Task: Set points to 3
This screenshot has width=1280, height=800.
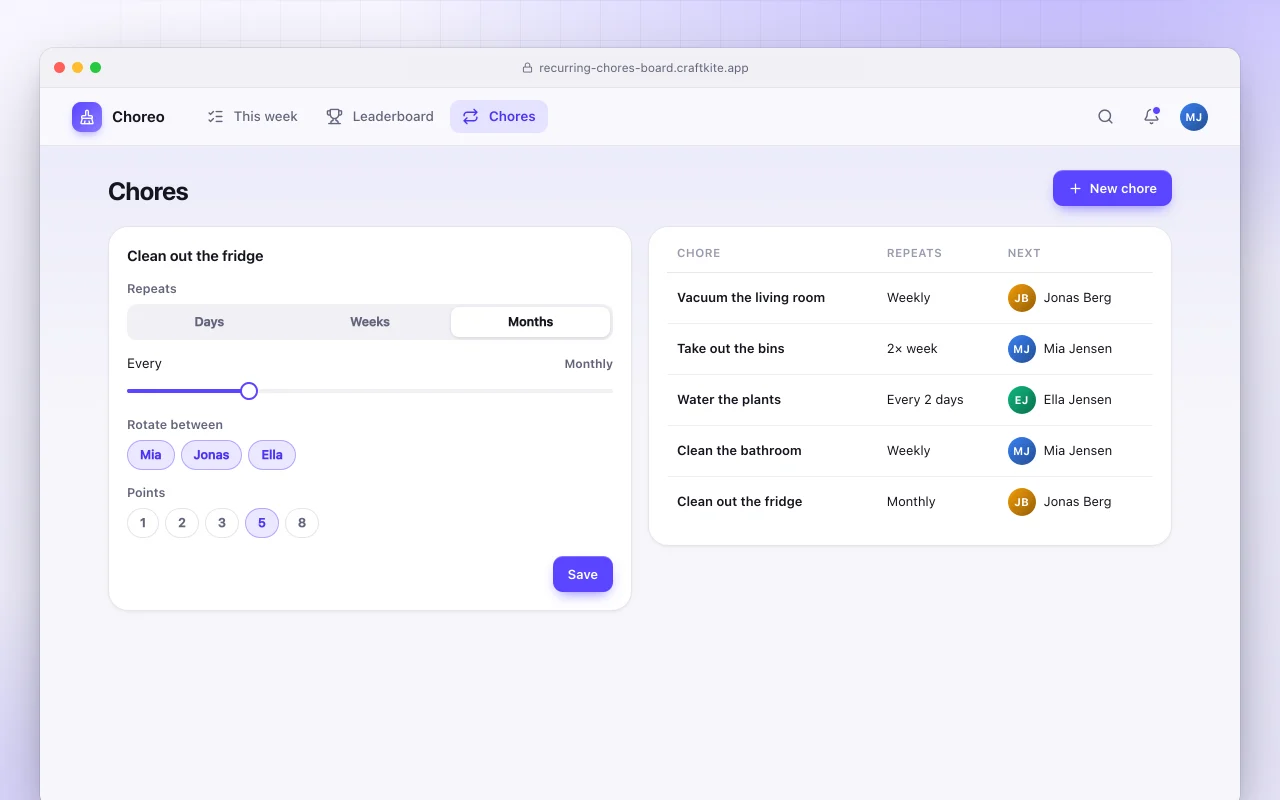Action: (x=222, y=523)
